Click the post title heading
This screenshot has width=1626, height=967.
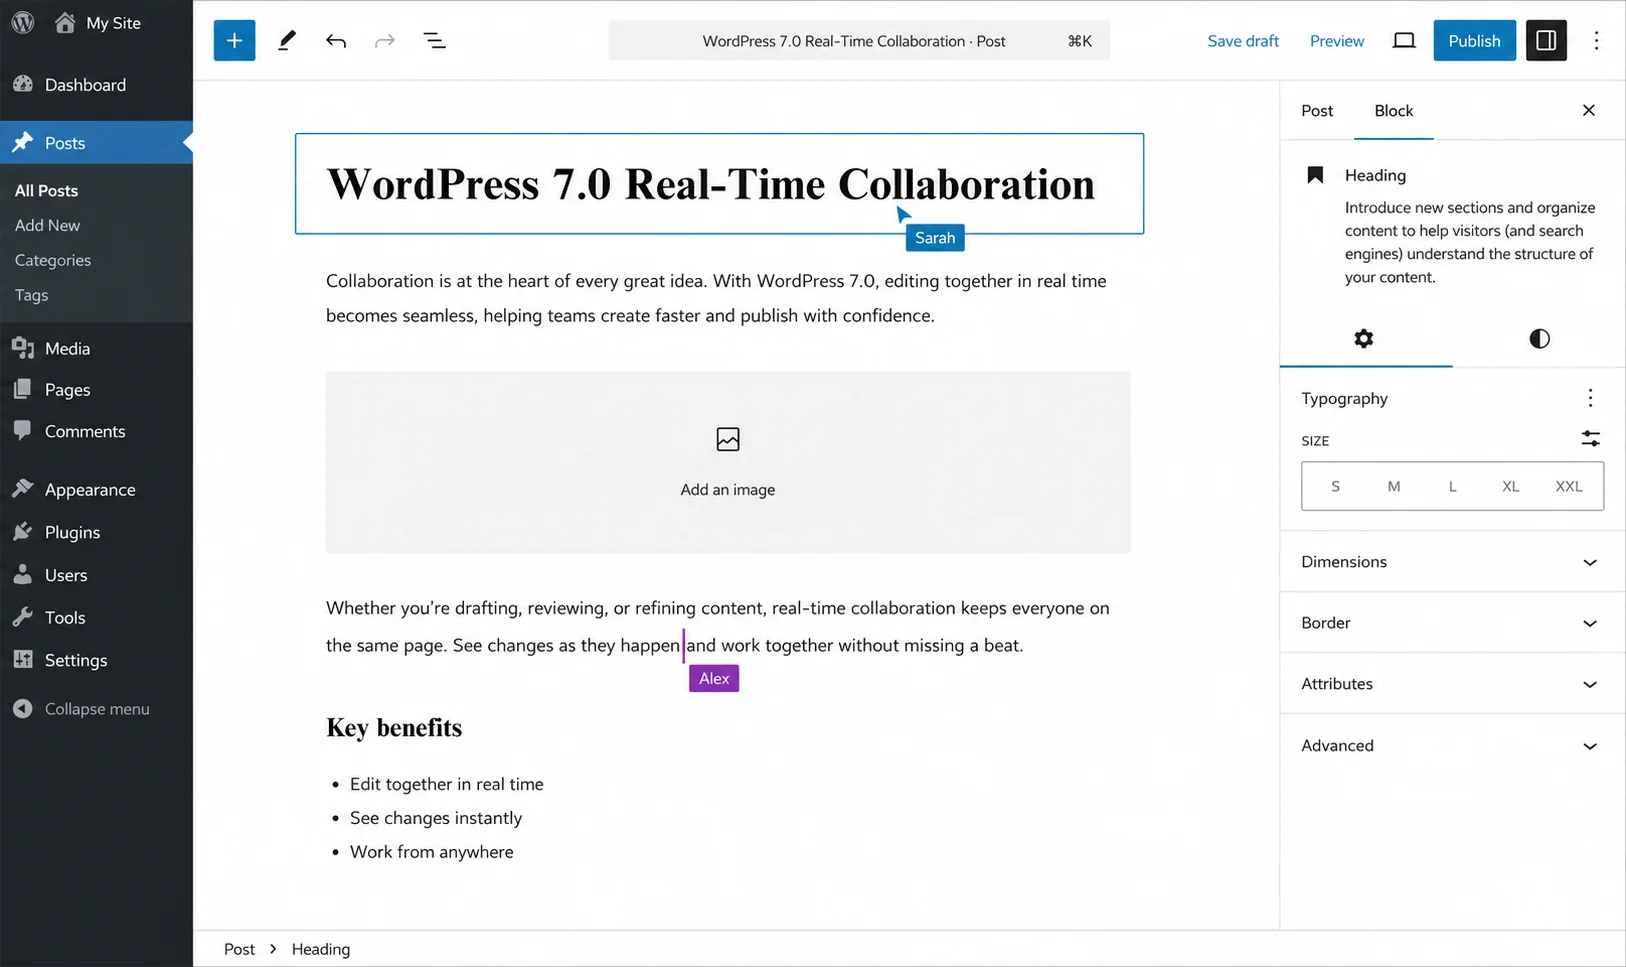point(710,184)
